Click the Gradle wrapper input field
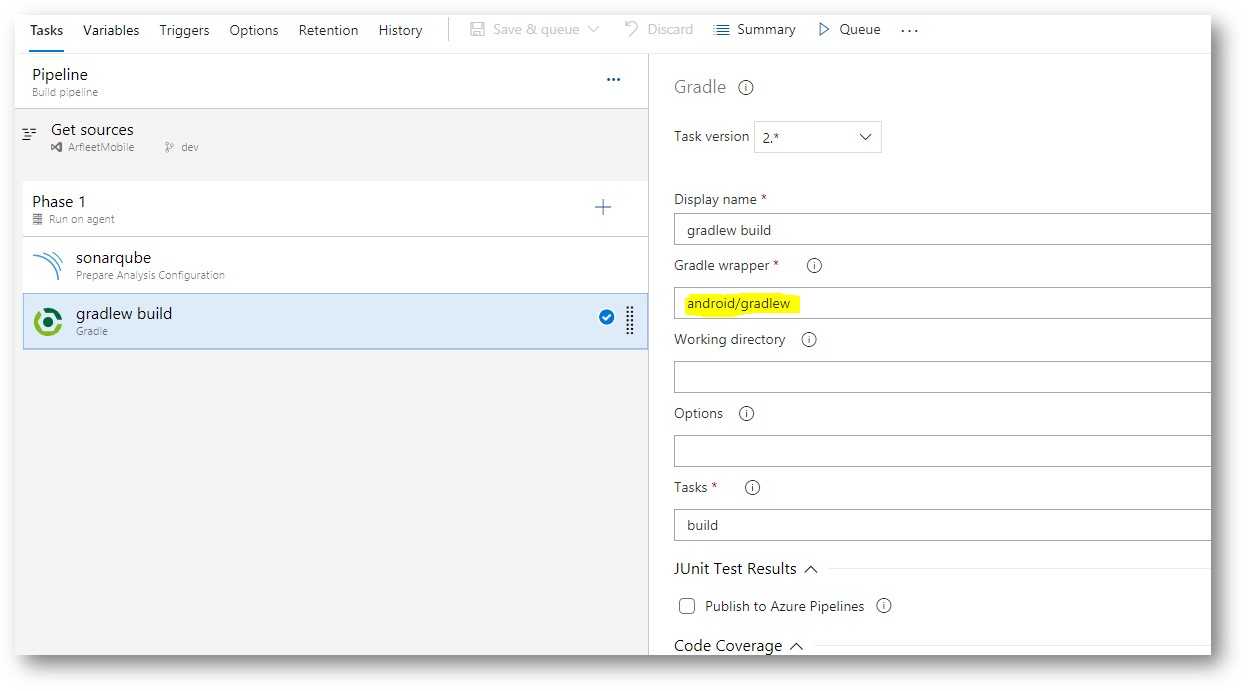Image resolution: width=1248 pixels, height=691 pixels. coord(940,304)
